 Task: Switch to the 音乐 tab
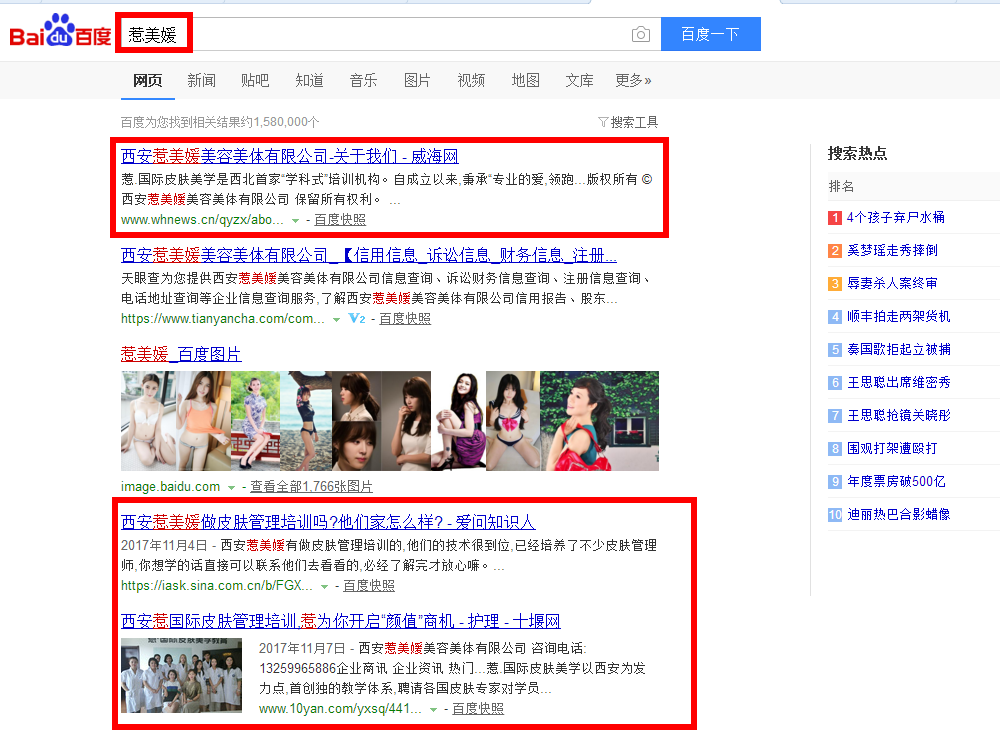pos(364,80)
